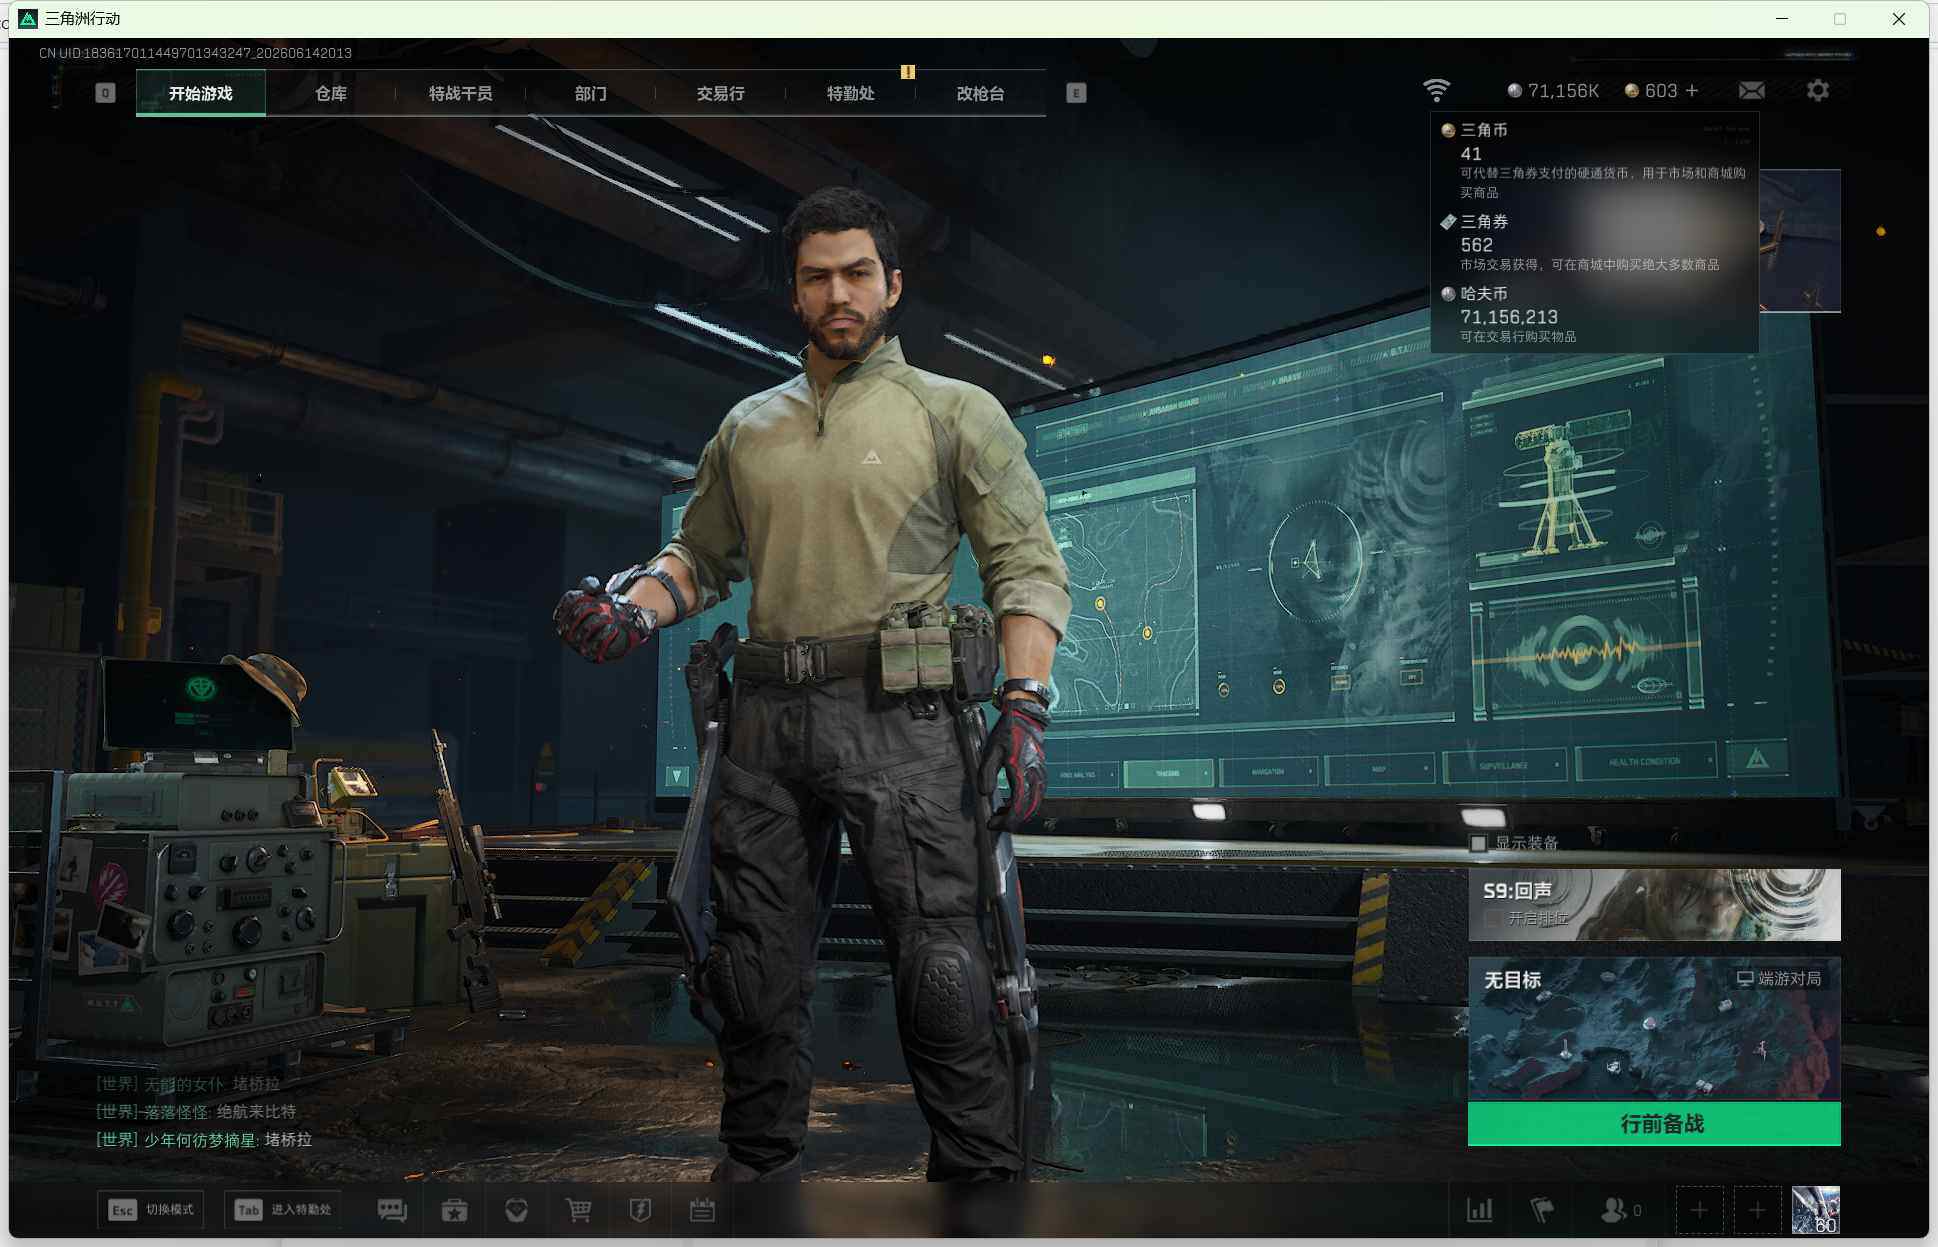
Task: Click the first empty squad slot plus
Action: click(x=1699, y=1211)
